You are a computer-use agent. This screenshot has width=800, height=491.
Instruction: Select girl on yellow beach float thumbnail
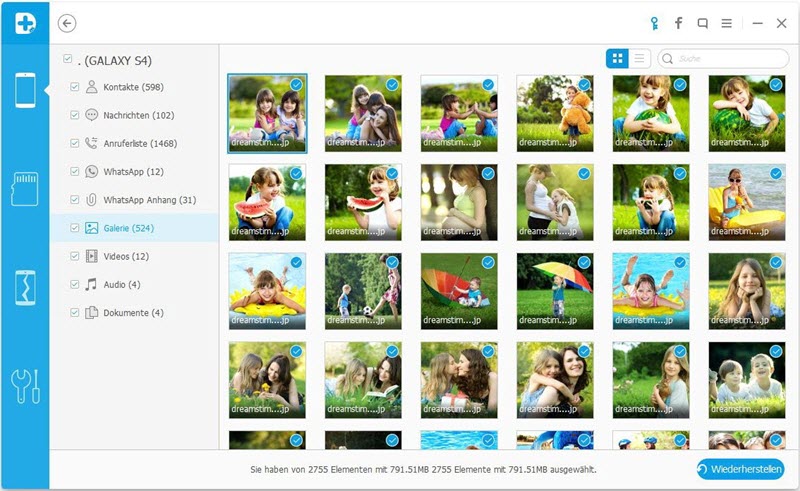pos(747,202)
